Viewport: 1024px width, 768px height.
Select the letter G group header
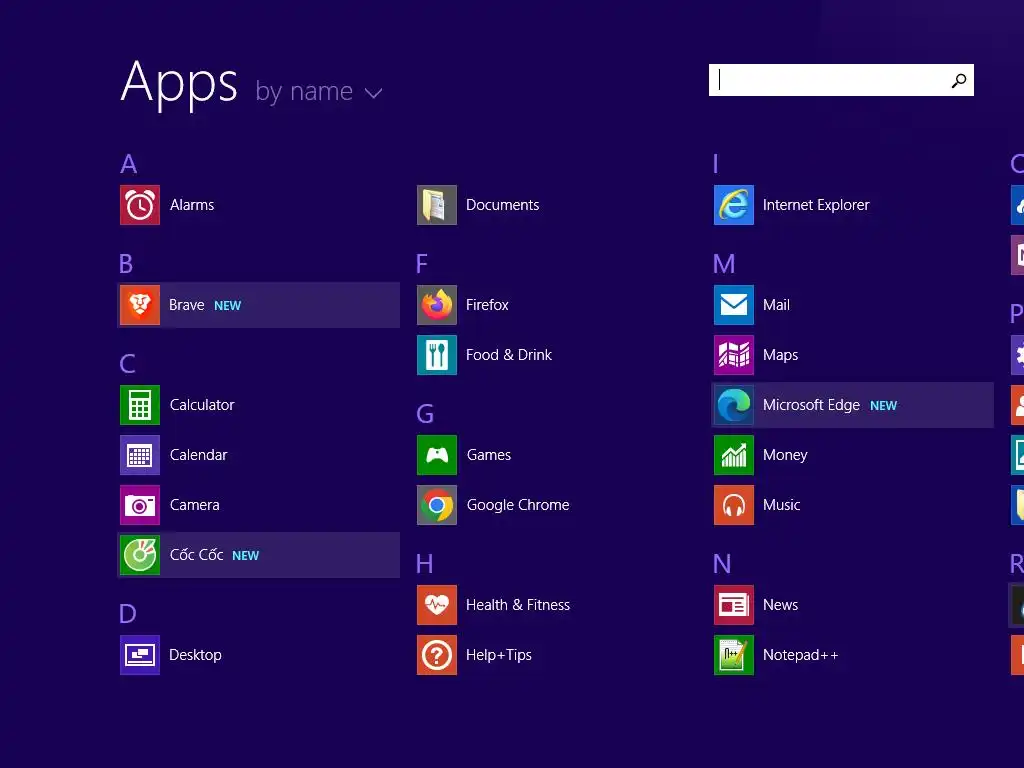tap(425, 414)
